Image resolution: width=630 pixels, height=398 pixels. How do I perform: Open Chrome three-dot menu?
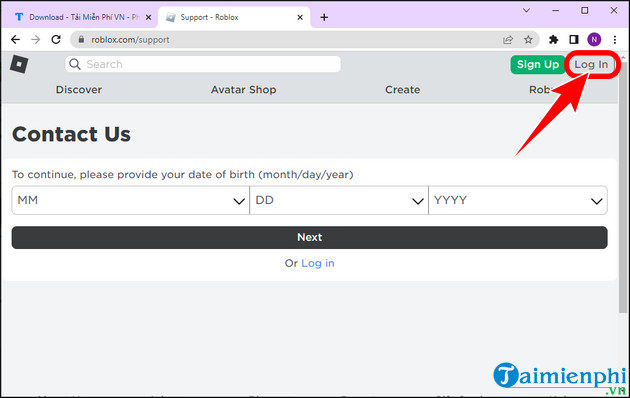[615, 39]
